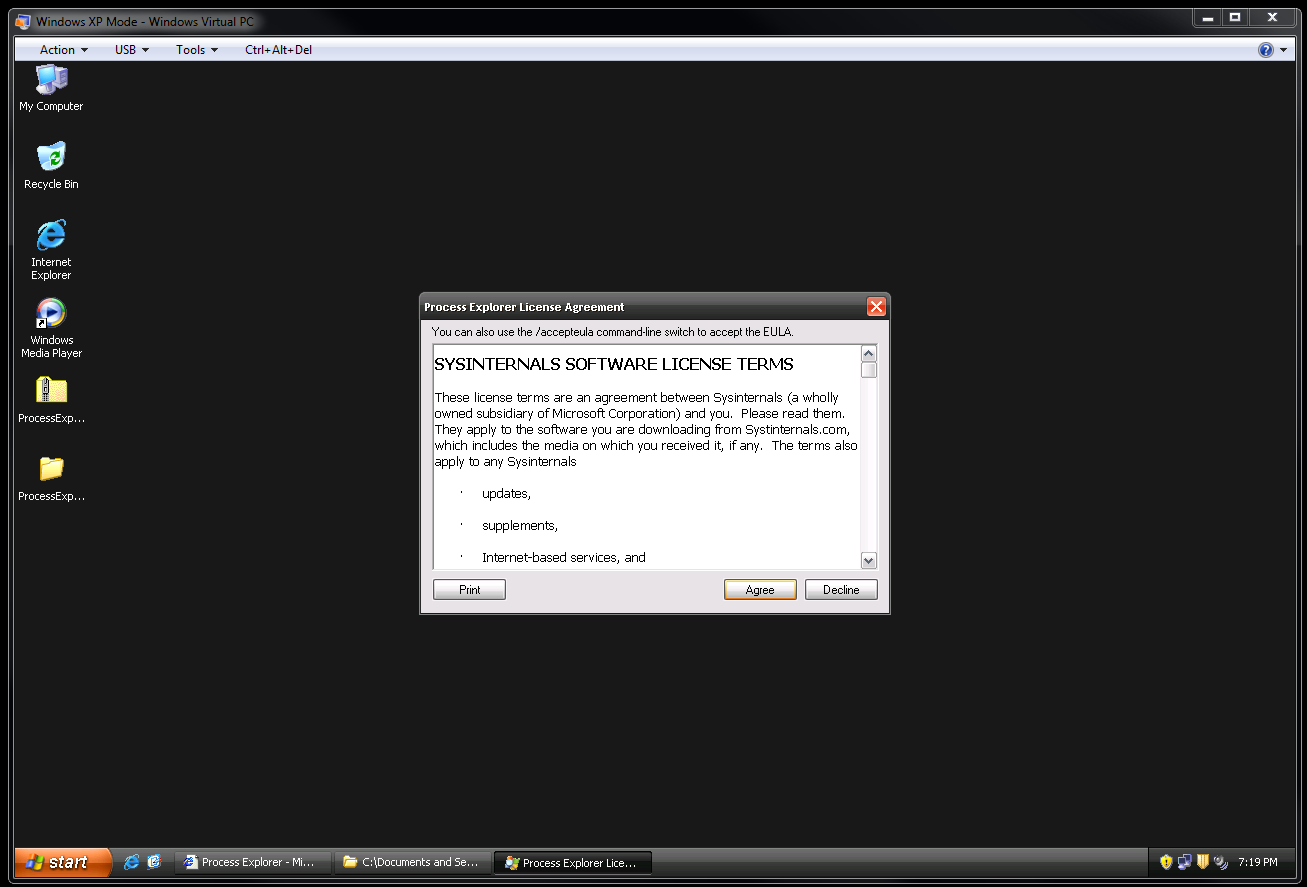1307x887 pixels.
Task: Open the Virtual PC help icon
Action: 1265,50
